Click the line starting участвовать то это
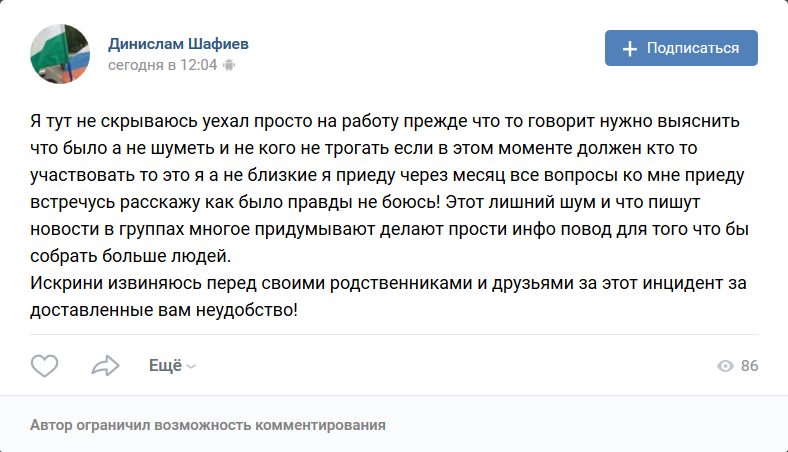The width and height of the screenshot is (788, 452). pyautogui.click(x=387, y=175)
